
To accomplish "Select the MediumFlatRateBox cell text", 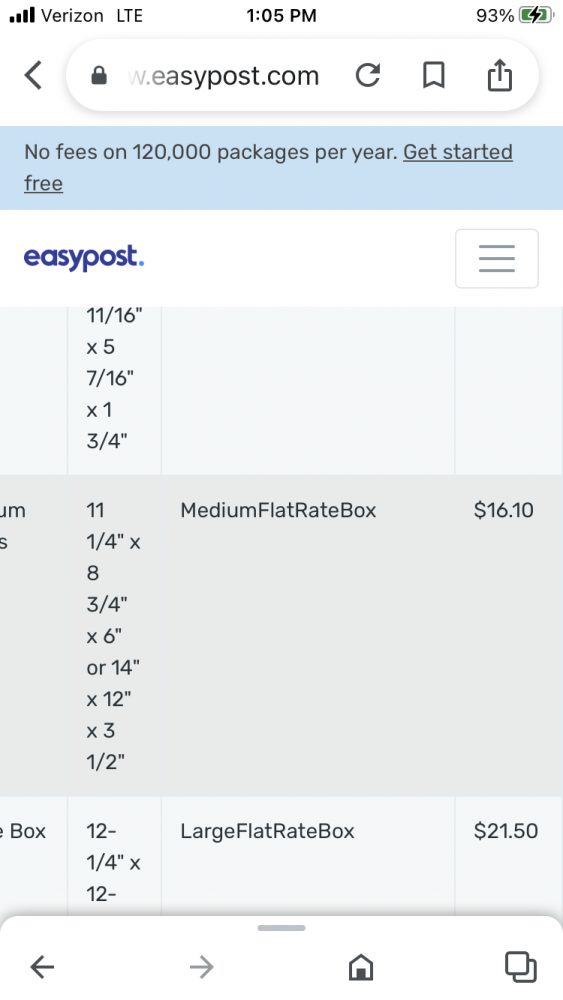I will click(x=278, y=510).
